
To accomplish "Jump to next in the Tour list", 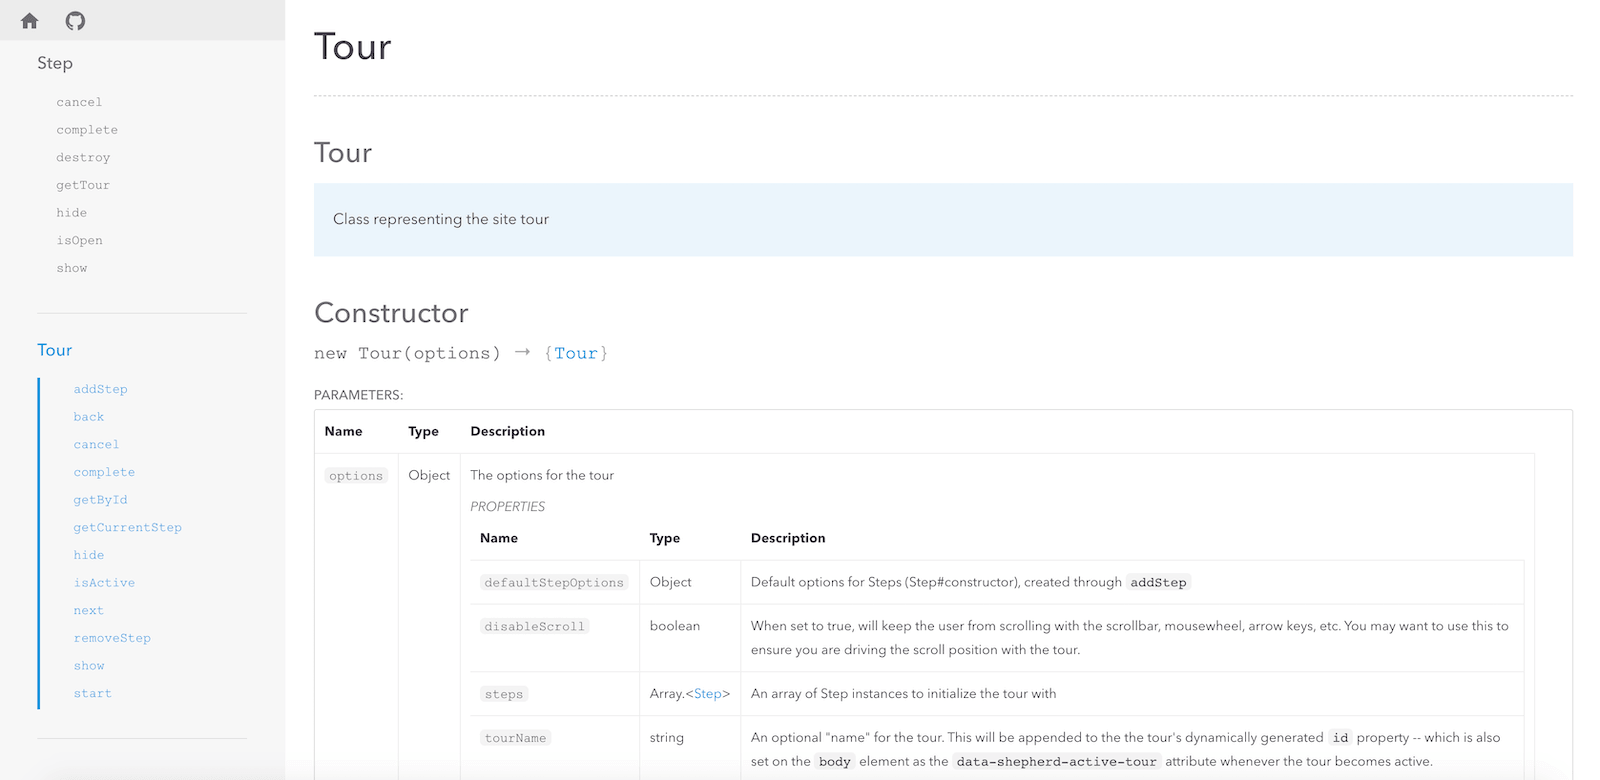I will tap(89, 610).
